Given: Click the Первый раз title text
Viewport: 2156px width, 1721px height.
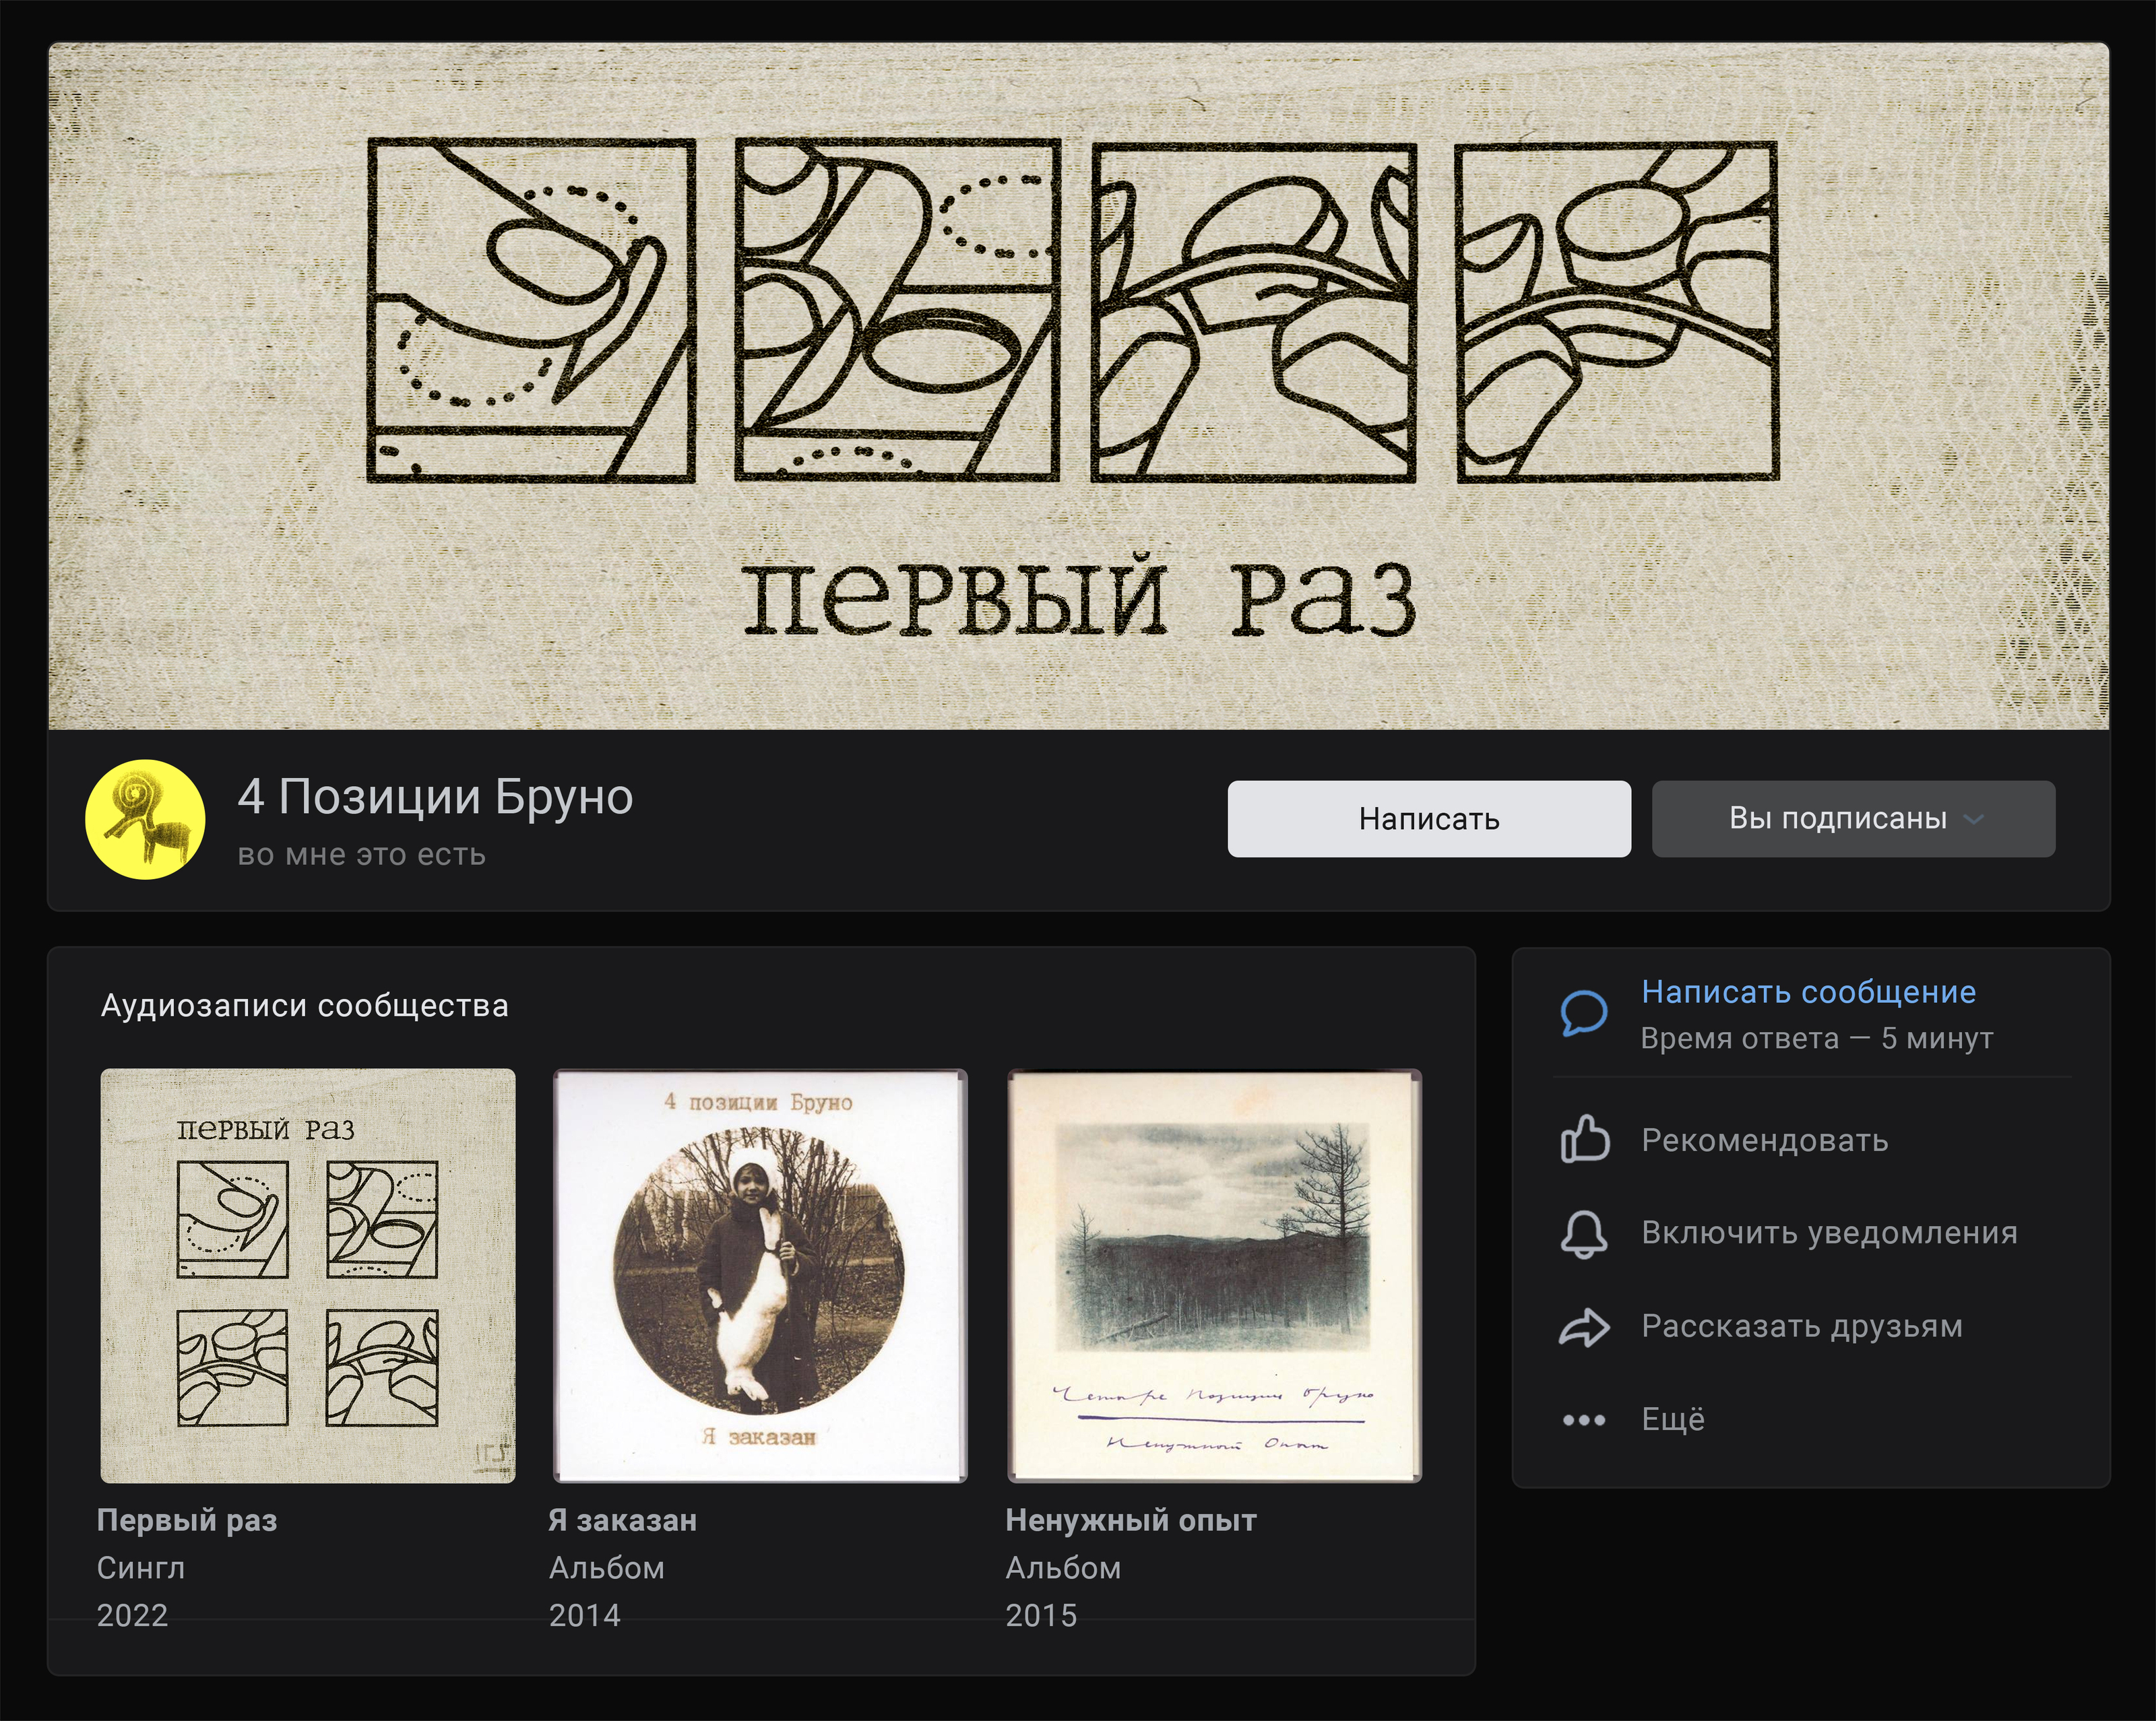Looking at the screenshot, I should pyautogui.click(x=187, y=1520).
